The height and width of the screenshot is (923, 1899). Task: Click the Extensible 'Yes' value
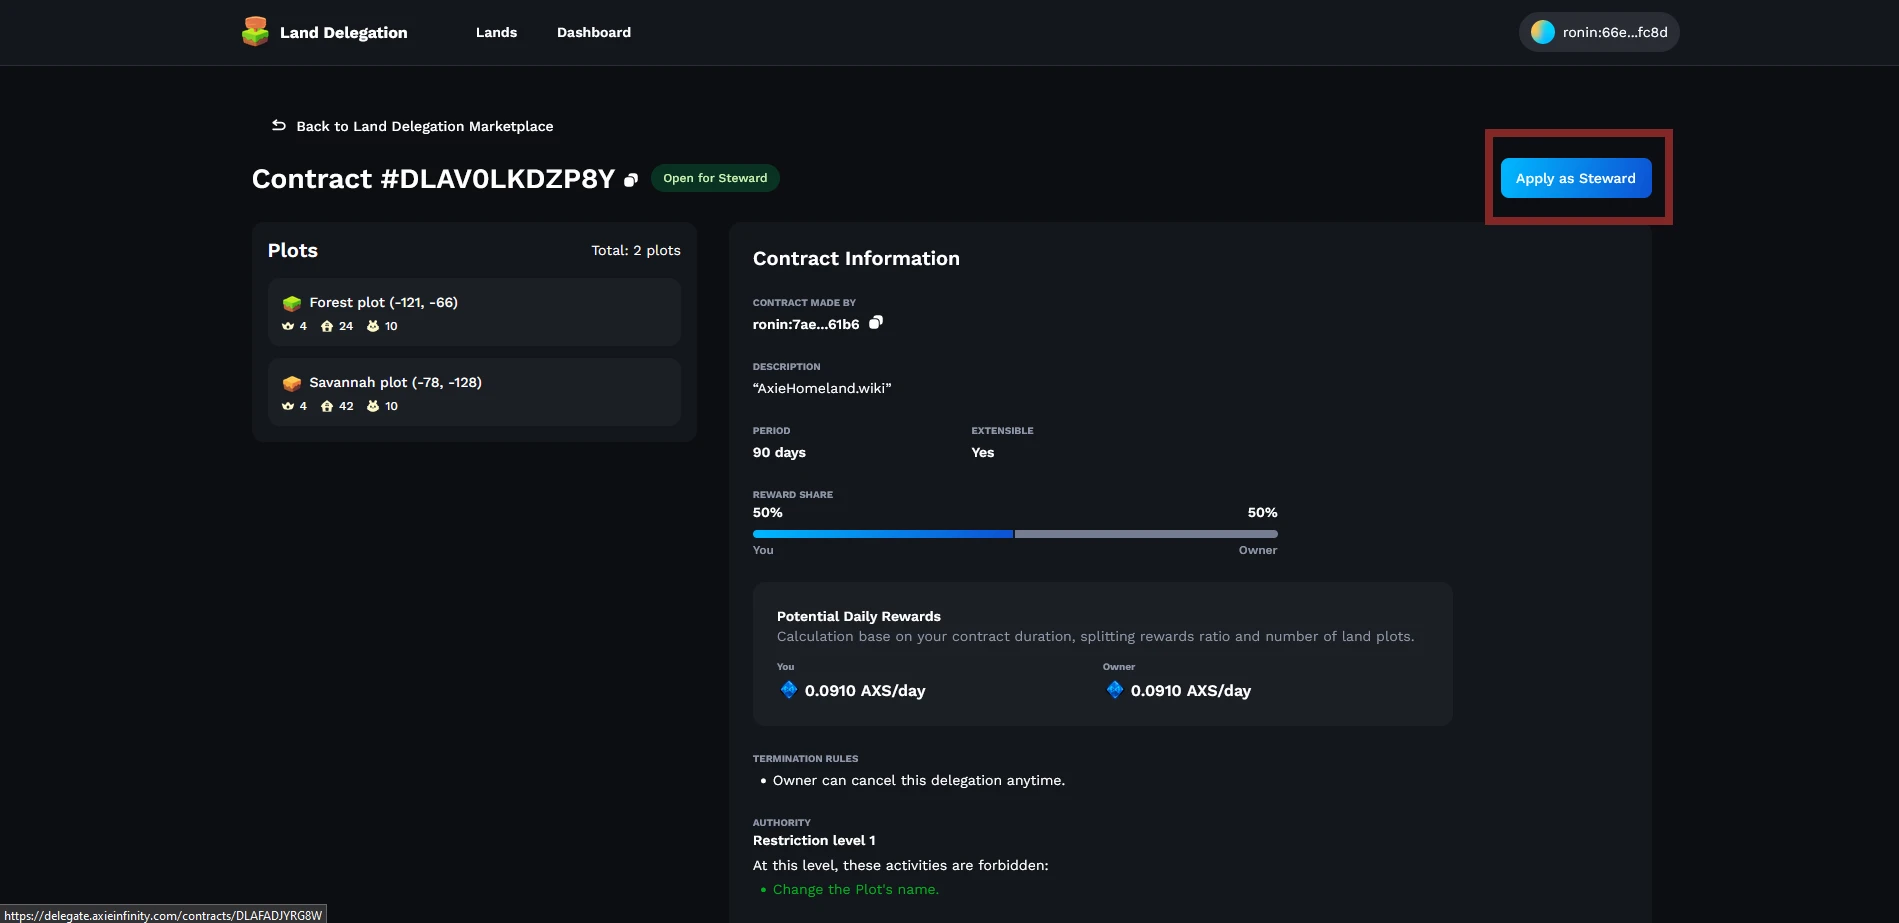click(983, 452)
